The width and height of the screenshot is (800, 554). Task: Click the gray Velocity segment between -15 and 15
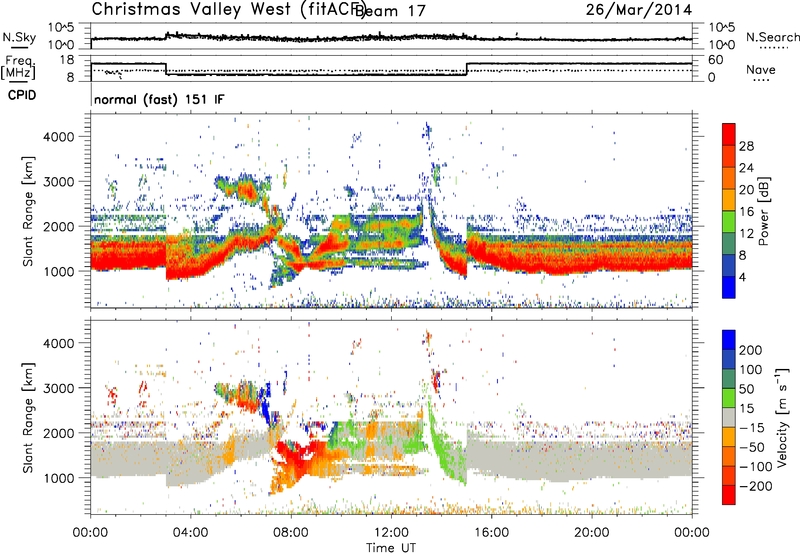coord(729,417)
